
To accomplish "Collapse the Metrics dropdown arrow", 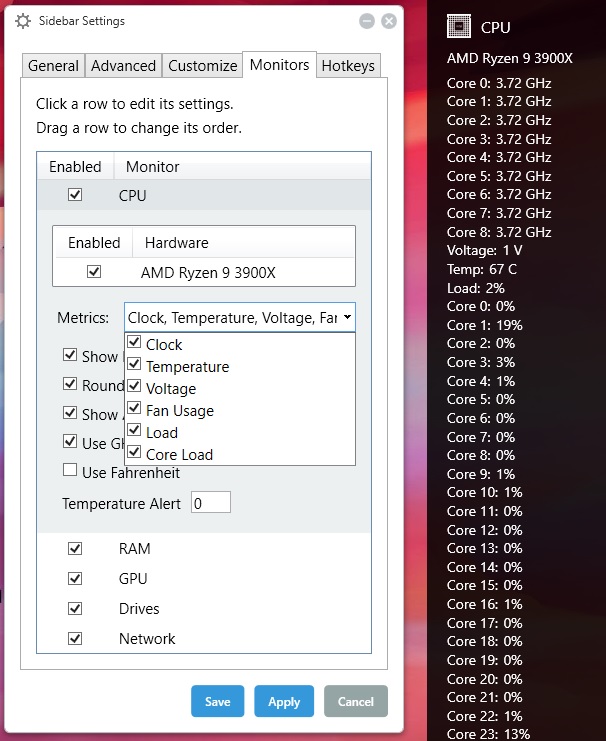I will pyautogui.click(x=347, y=317).
